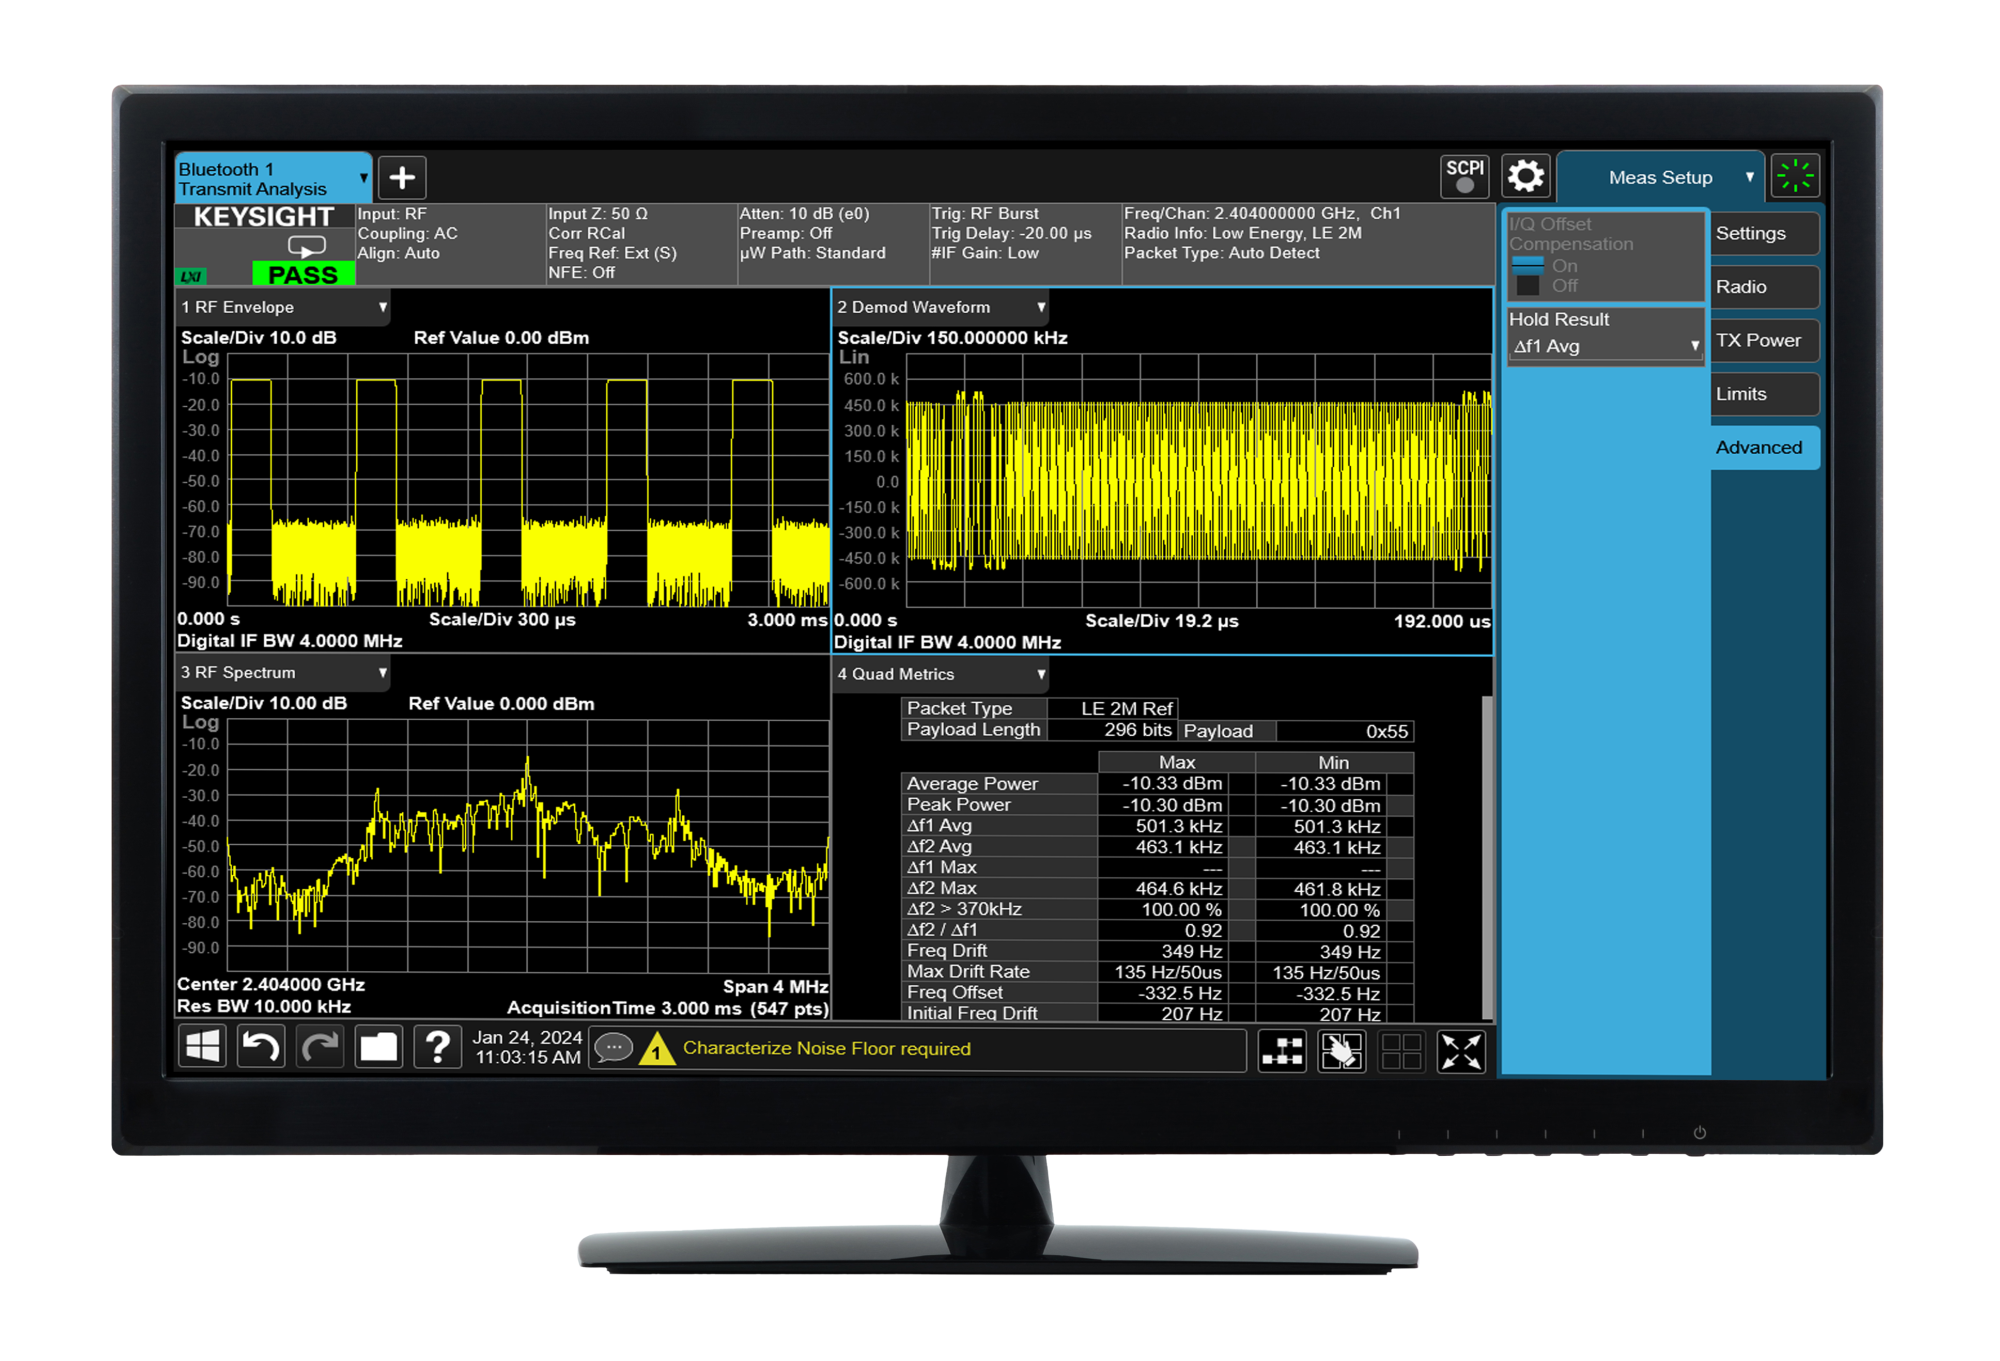Click the question mark help icon
Image resolution: width=2000 pixels, height=1361 pixels.
pyautogui.click(x=437, y=1048)
